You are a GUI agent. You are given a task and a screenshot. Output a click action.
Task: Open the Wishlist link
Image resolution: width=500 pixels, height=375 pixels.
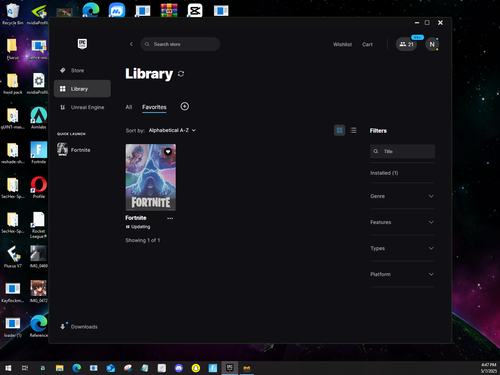pyautogui.click(x=342, y=44)
